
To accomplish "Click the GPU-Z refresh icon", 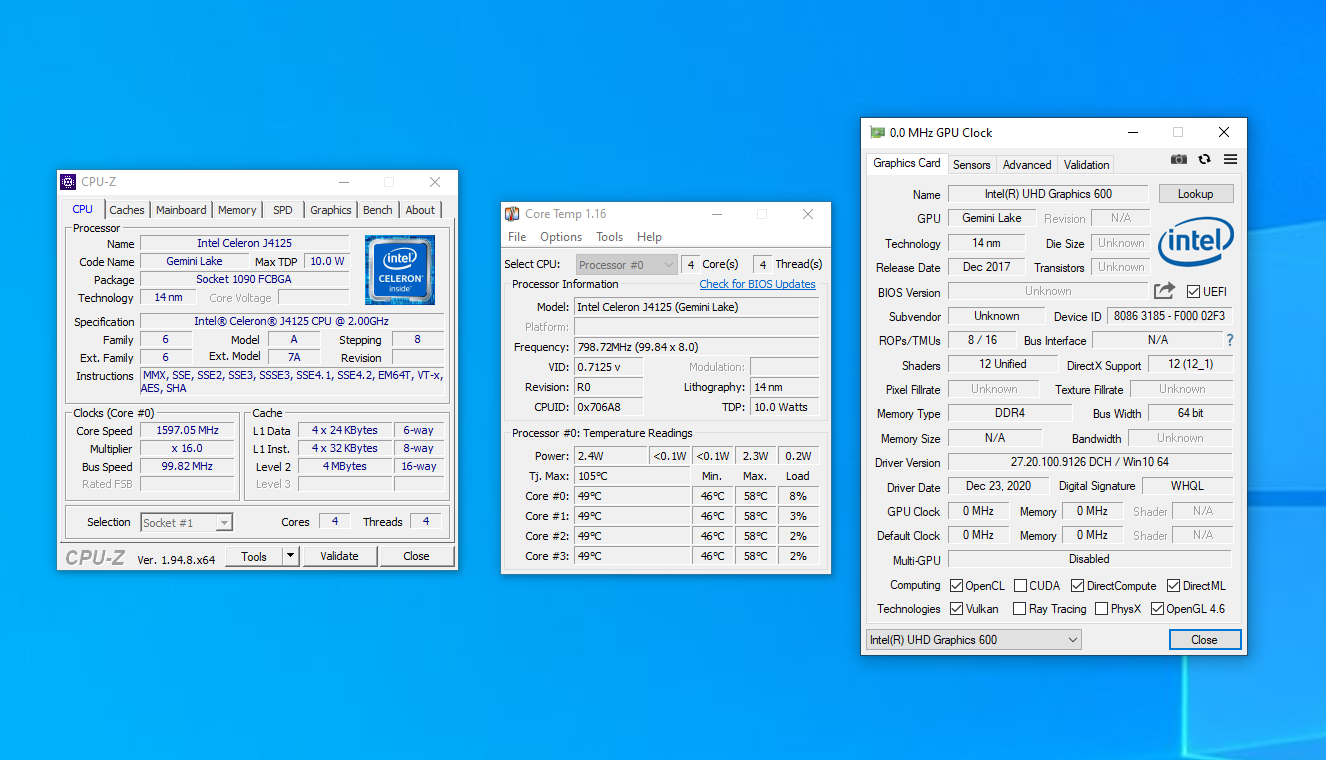I will (1205, 160).
